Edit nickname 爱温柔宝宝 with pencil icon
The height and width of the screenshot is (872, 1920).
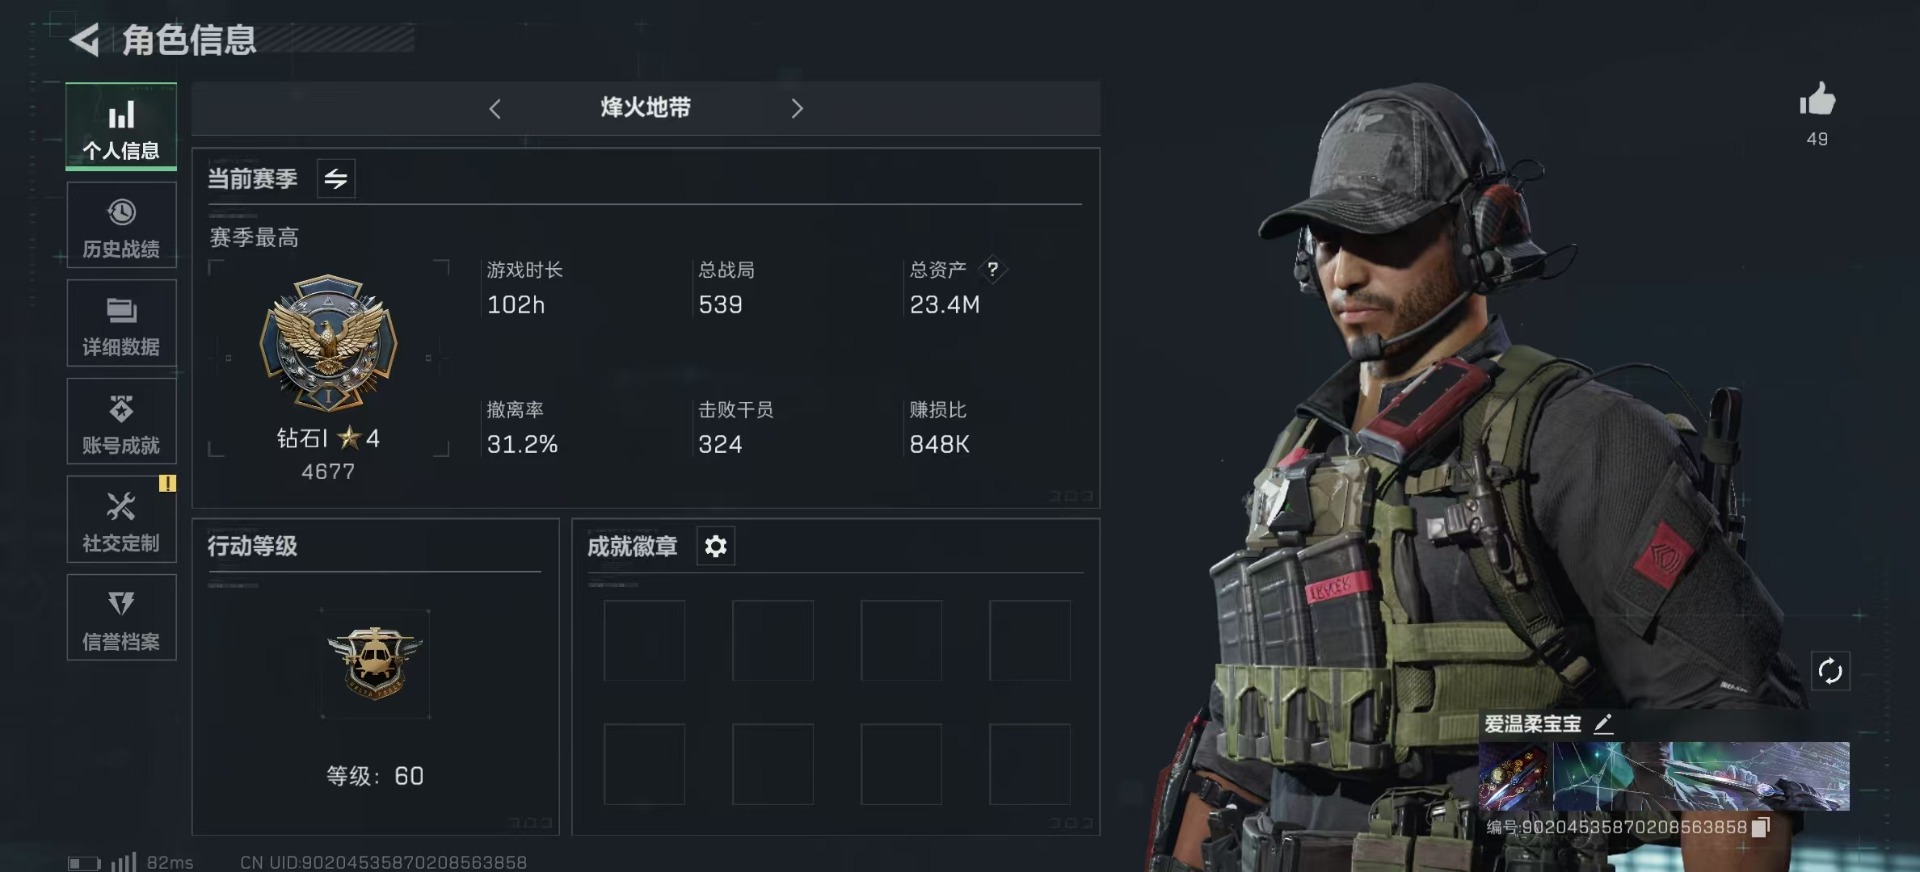pyautogui.click(x=1603, y=723)
